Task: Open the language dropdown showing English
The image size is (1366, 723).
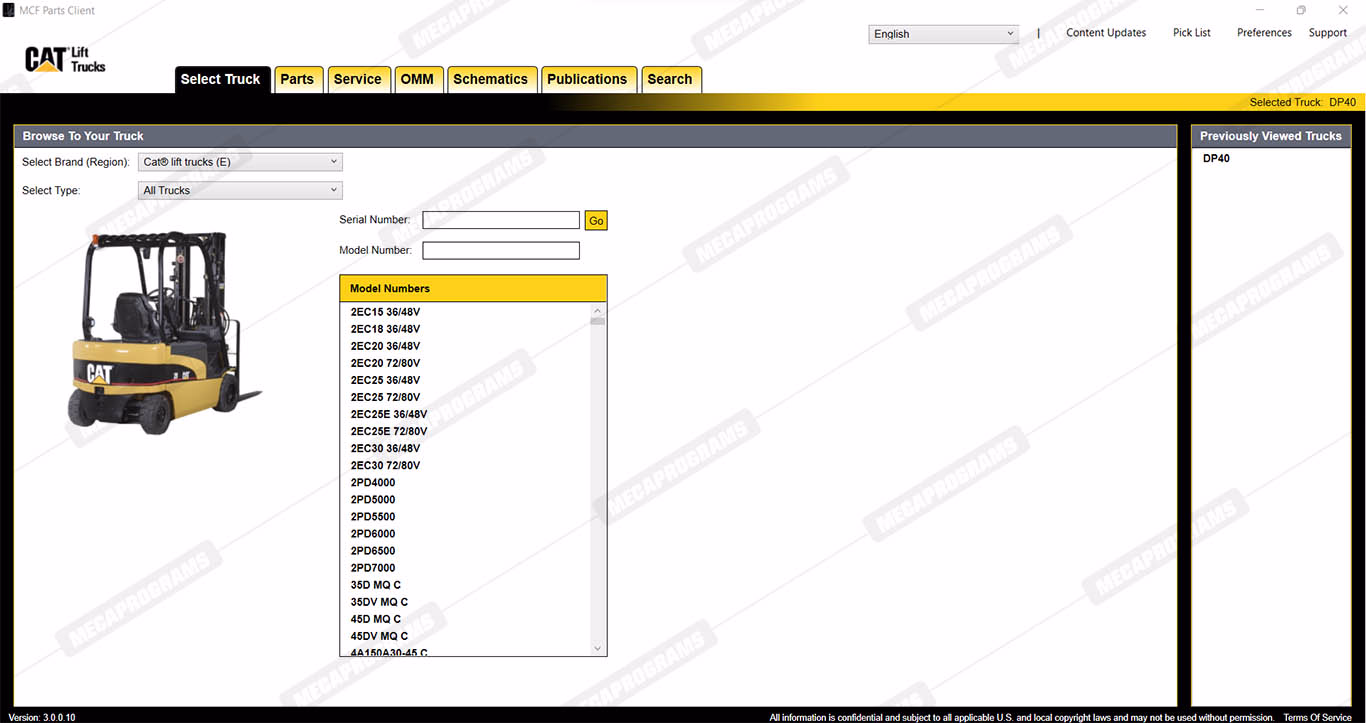Action: (x=943, y=34)
